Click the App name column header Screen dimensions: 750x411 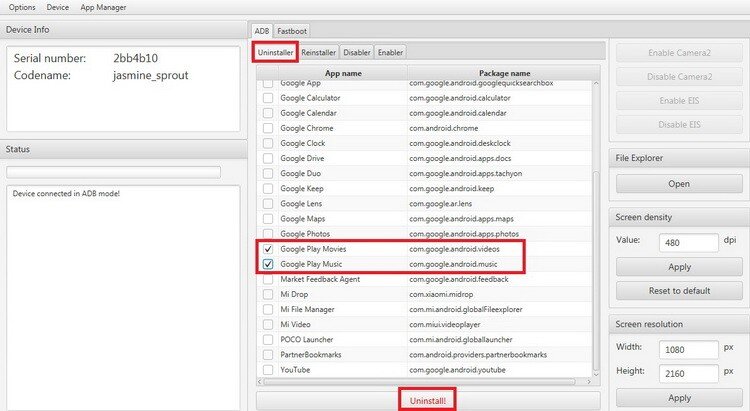(x=343, y=73)
